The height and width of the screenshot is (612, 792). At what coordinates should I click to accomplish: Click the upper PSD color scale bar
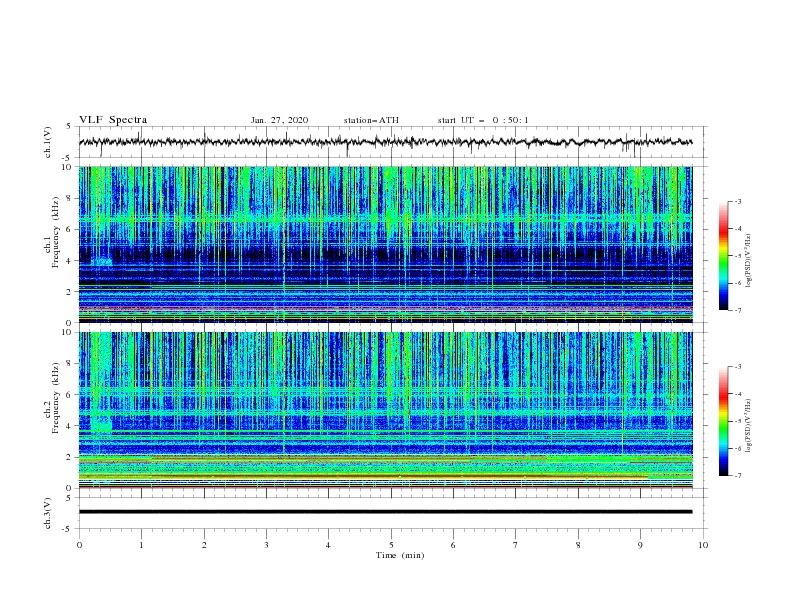tap(723, 256)
